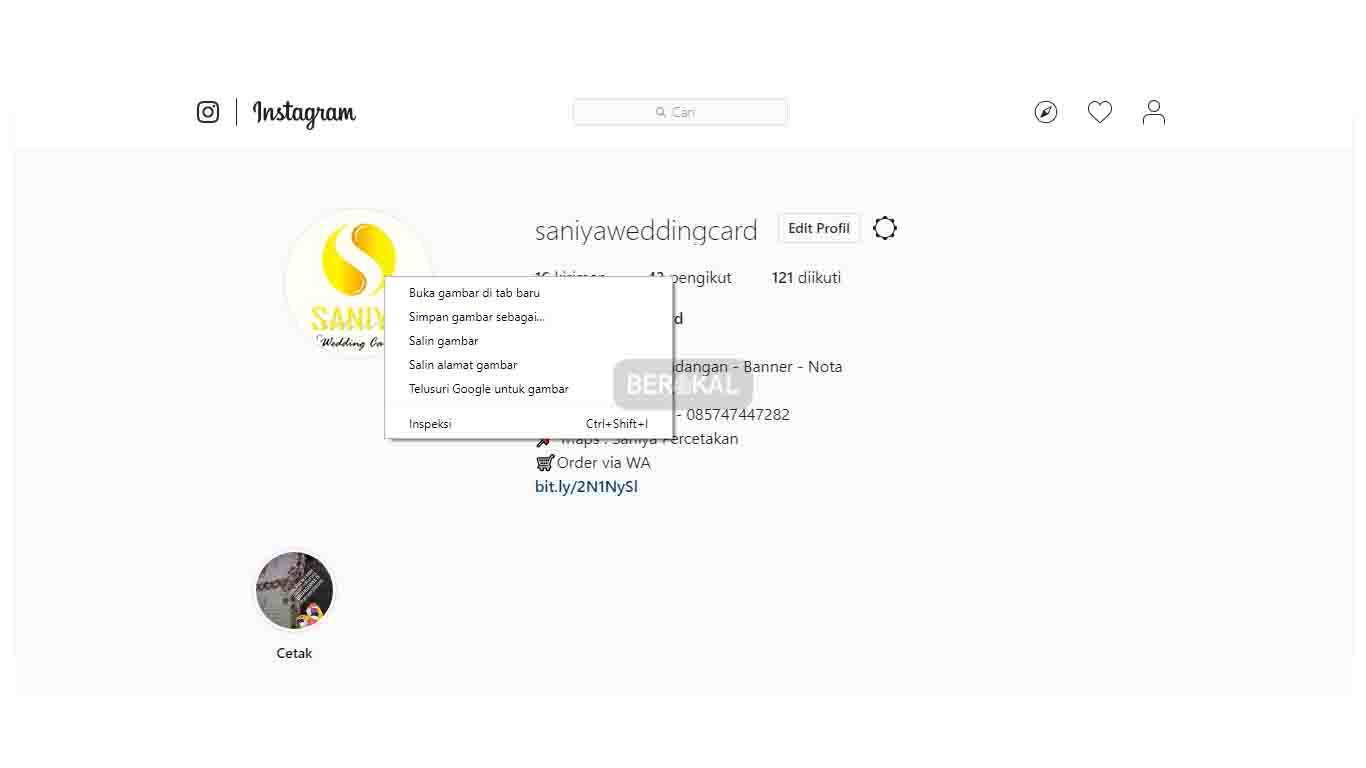Click the Edit Profil button

click(819, 228)
